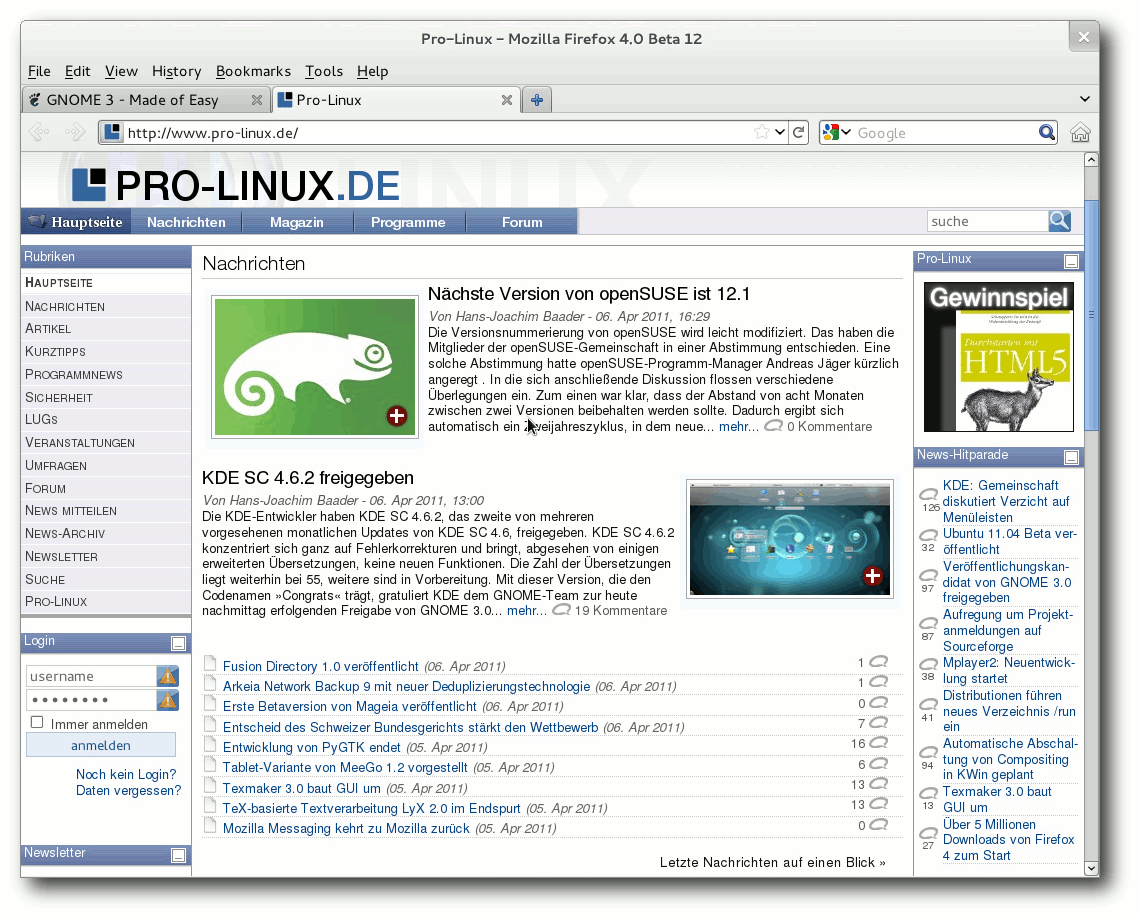Viewport: 1140px width, 918px height.
Task: Click the warning icon beside username field
Action: pyautogui.click(x=168, y=676)
